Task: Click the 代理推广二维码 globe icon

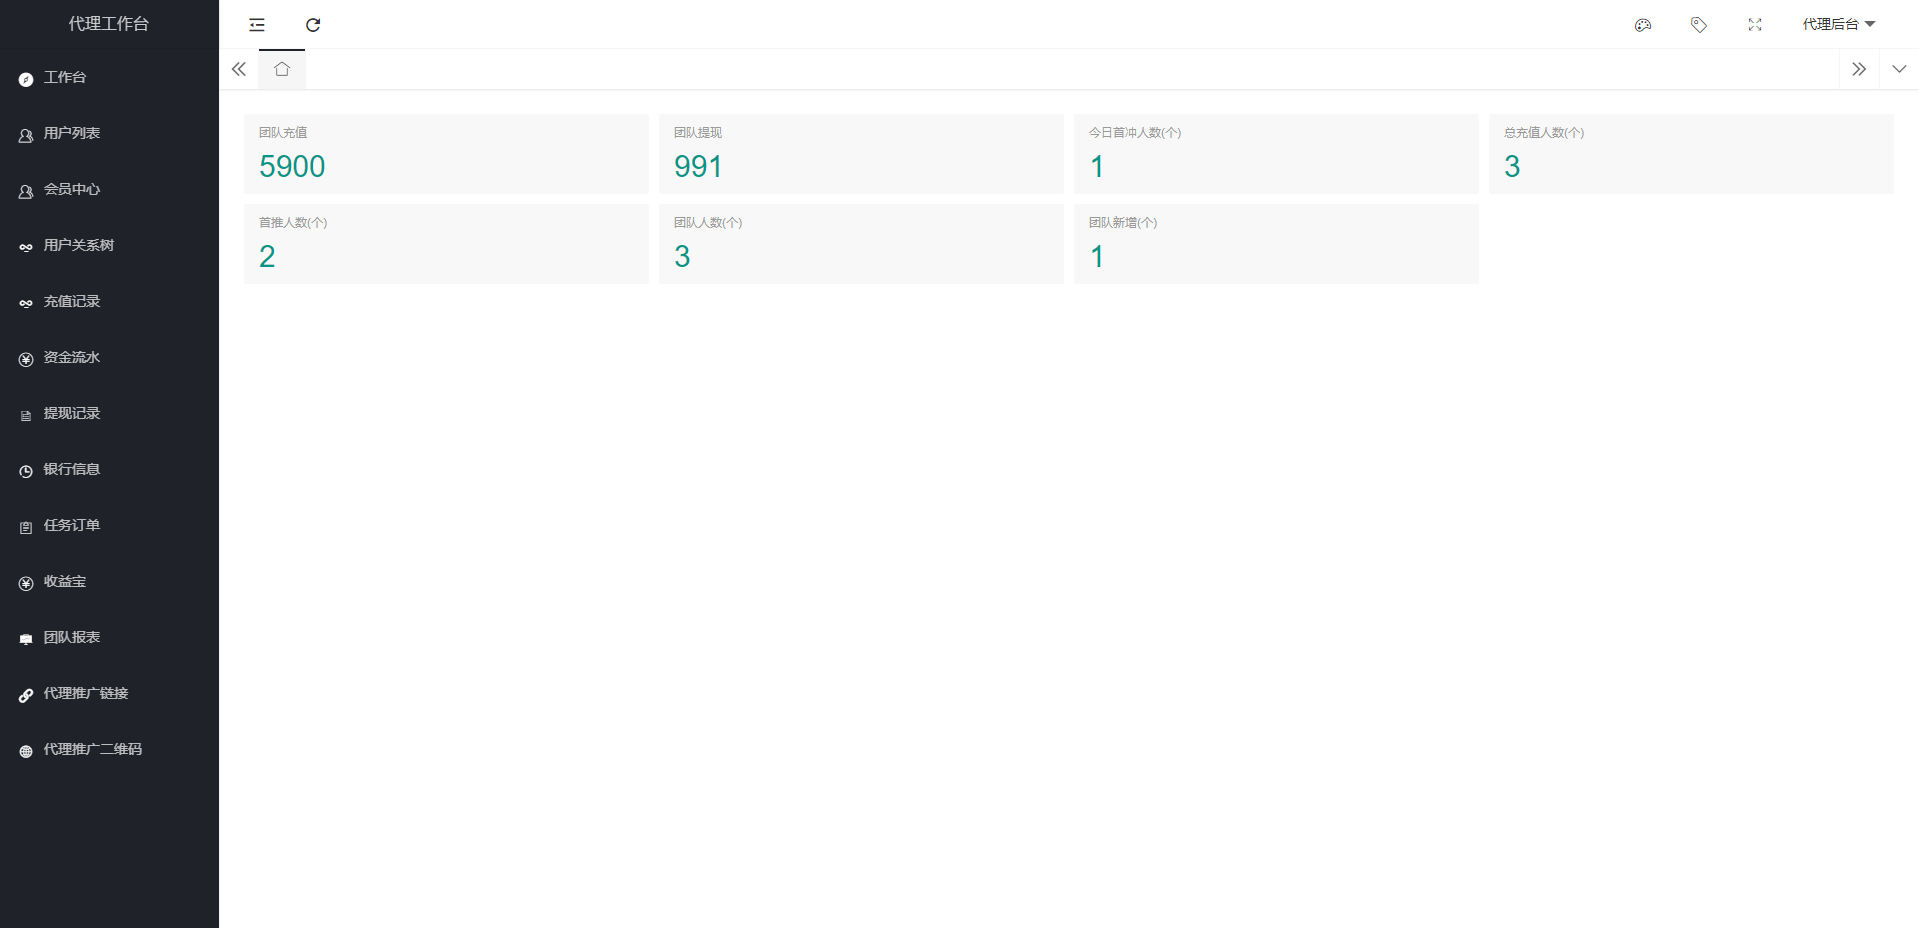Action: [26, 751]
